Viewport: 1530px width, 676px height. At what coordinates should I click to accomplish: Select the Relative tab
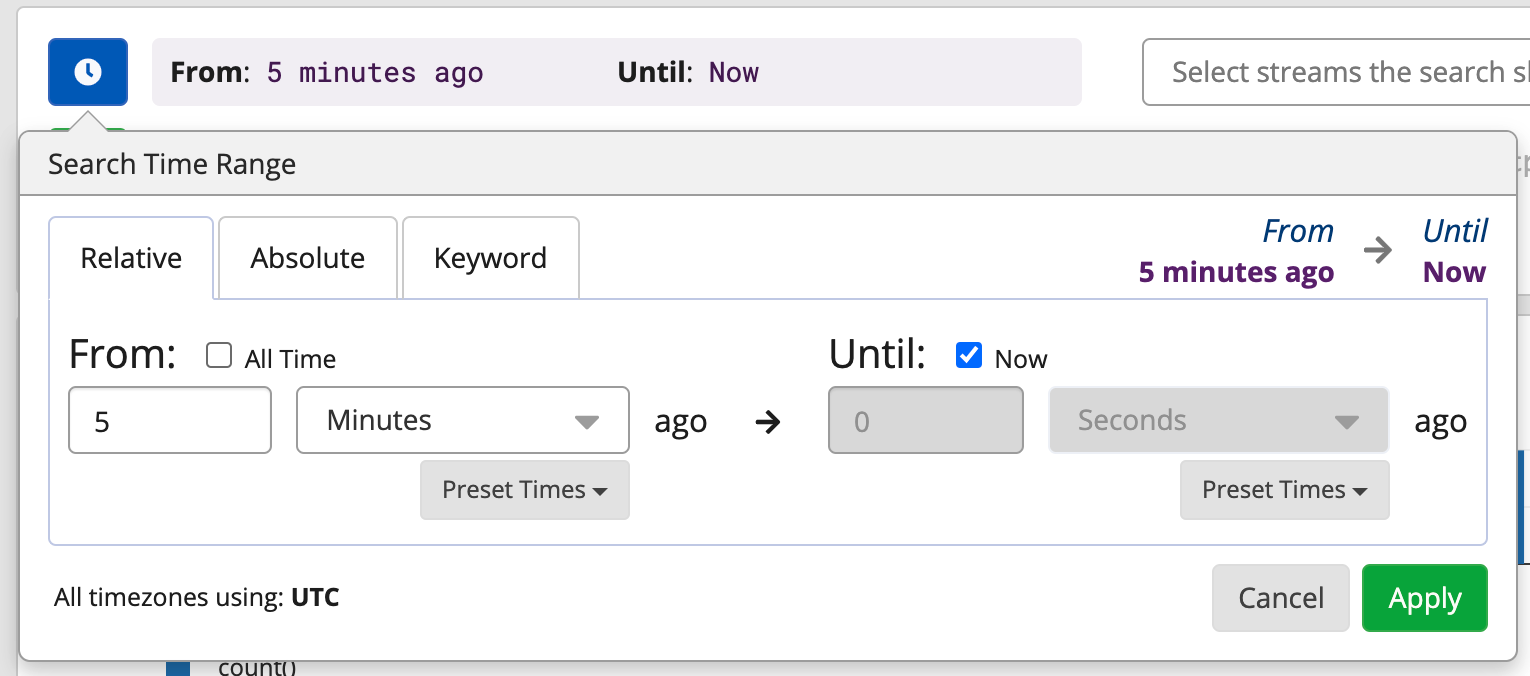(131, 258)
